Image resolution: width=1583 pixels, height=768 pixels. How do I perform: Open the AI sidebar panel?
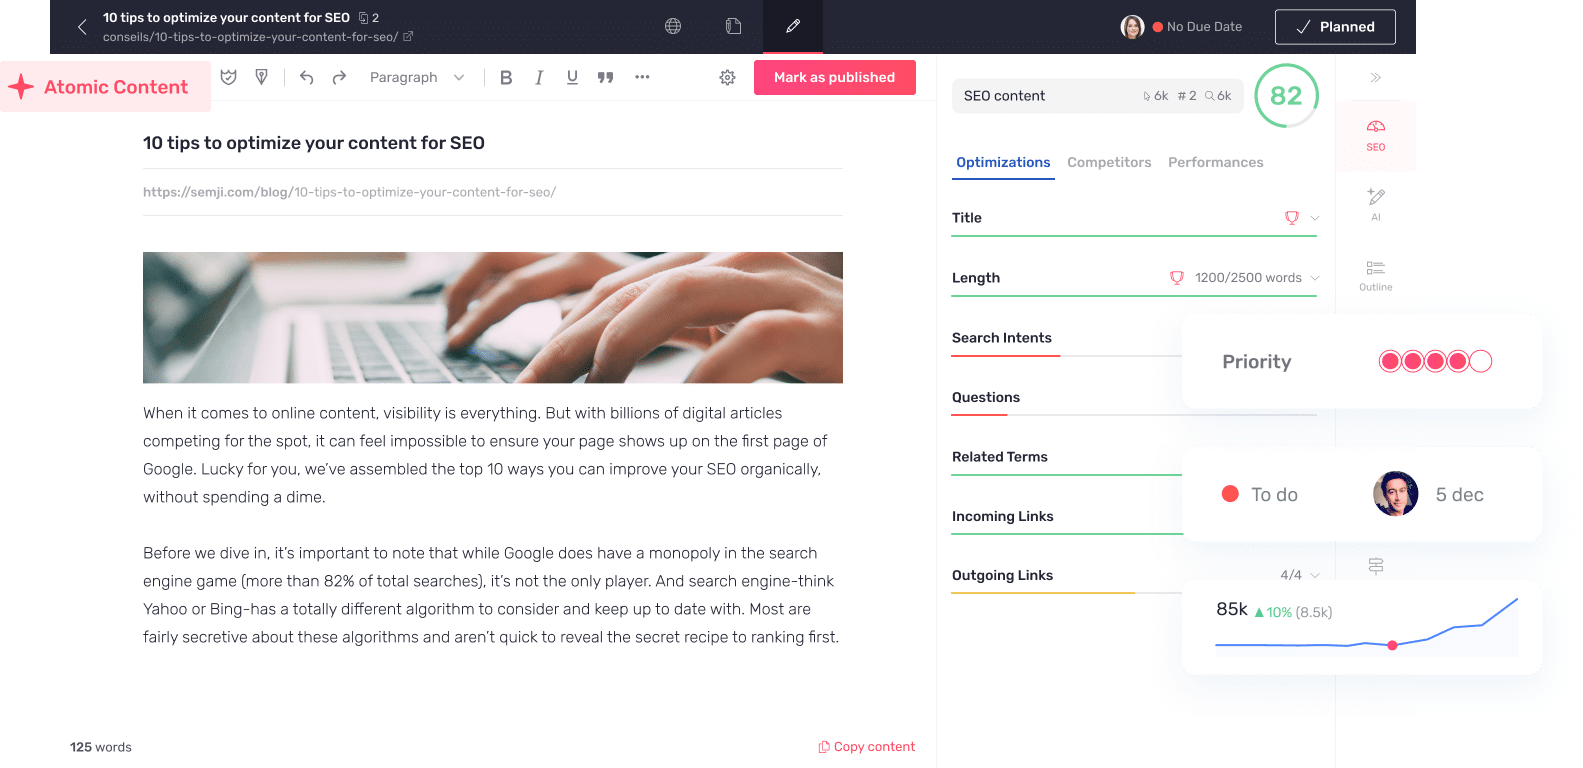tap(1376, 204)
